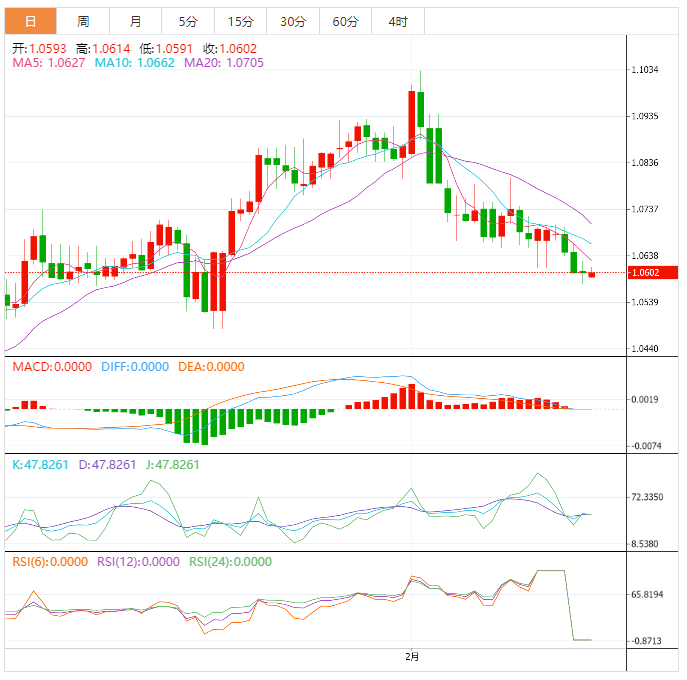
Task: Switch to the 5分 timeframe
Action: click(188, 21)
